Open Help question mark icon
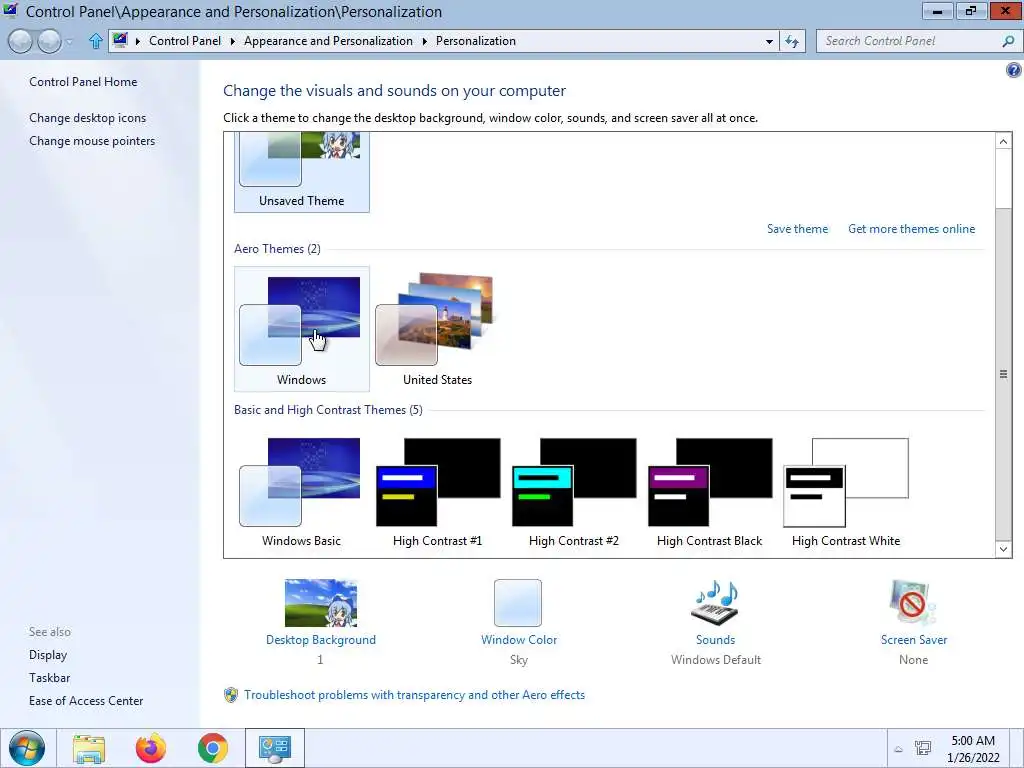The image size is (1024, 768). point(1014,70)
